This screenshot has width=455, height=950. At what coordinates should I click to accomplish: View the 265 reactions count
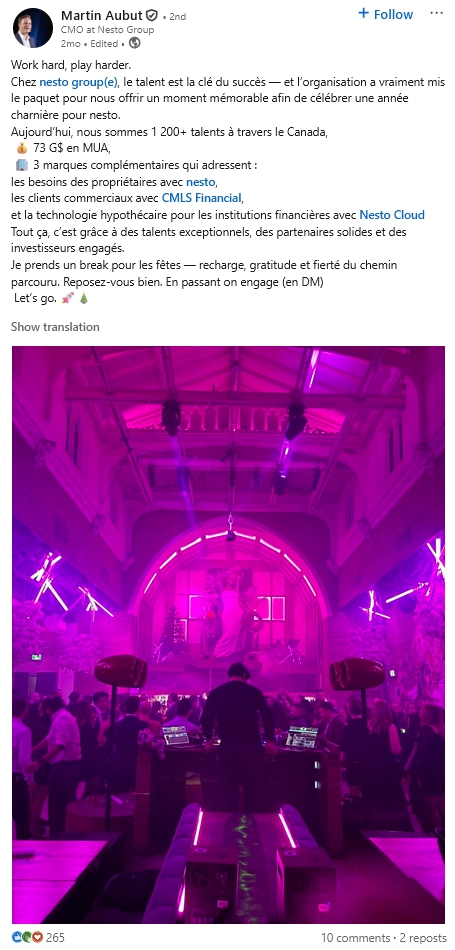click(55, 937)
